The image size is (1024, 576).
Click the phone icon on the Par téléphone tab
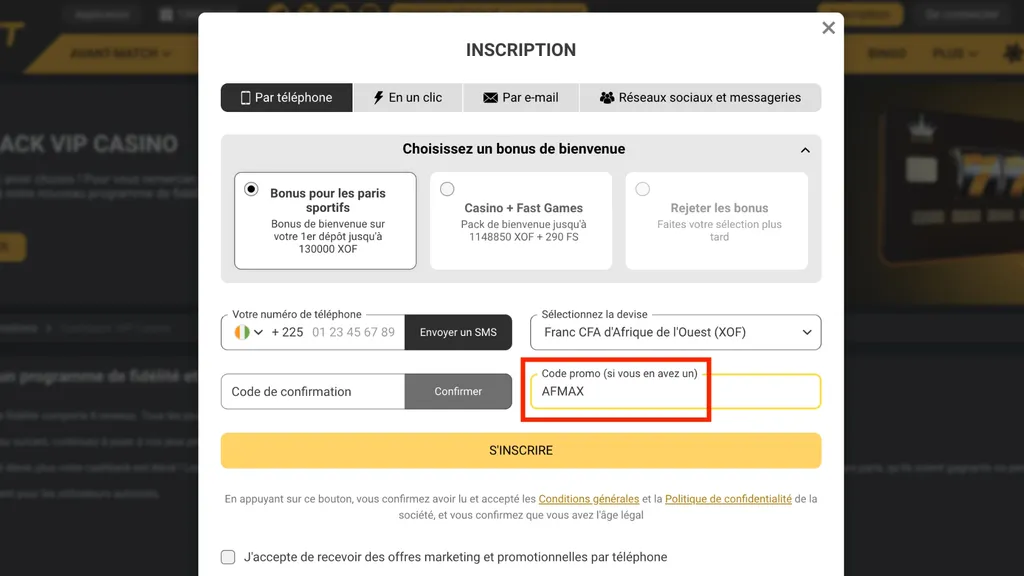click(x=244, y=97)
